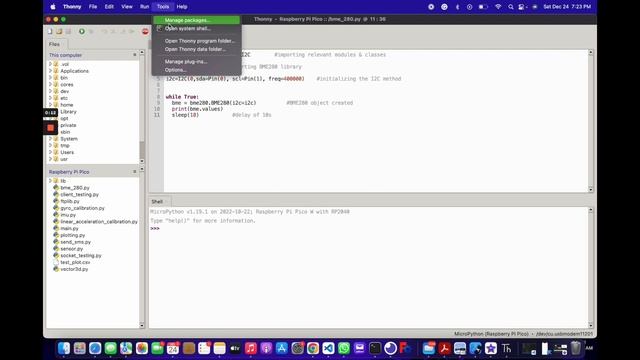Select main.py on the Pico

click(69, 228)
